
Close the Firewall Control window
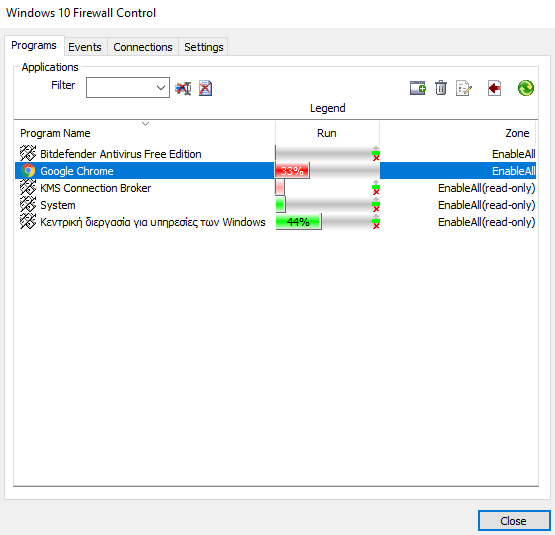coord(514,521)
